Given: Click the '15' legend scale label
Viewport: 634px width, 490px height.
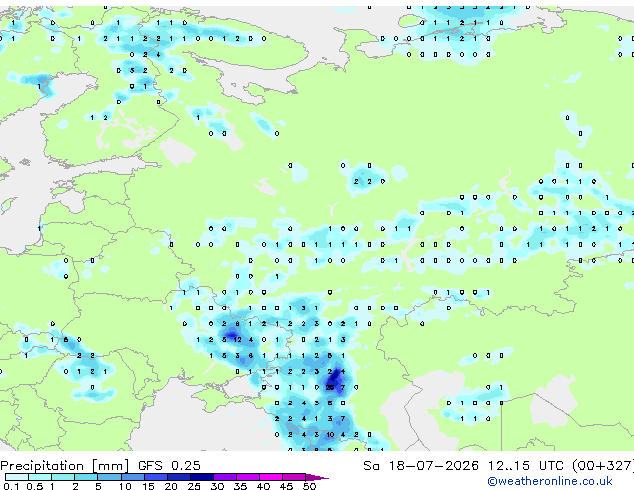Looking at the screenshot, I should point(148,486).
